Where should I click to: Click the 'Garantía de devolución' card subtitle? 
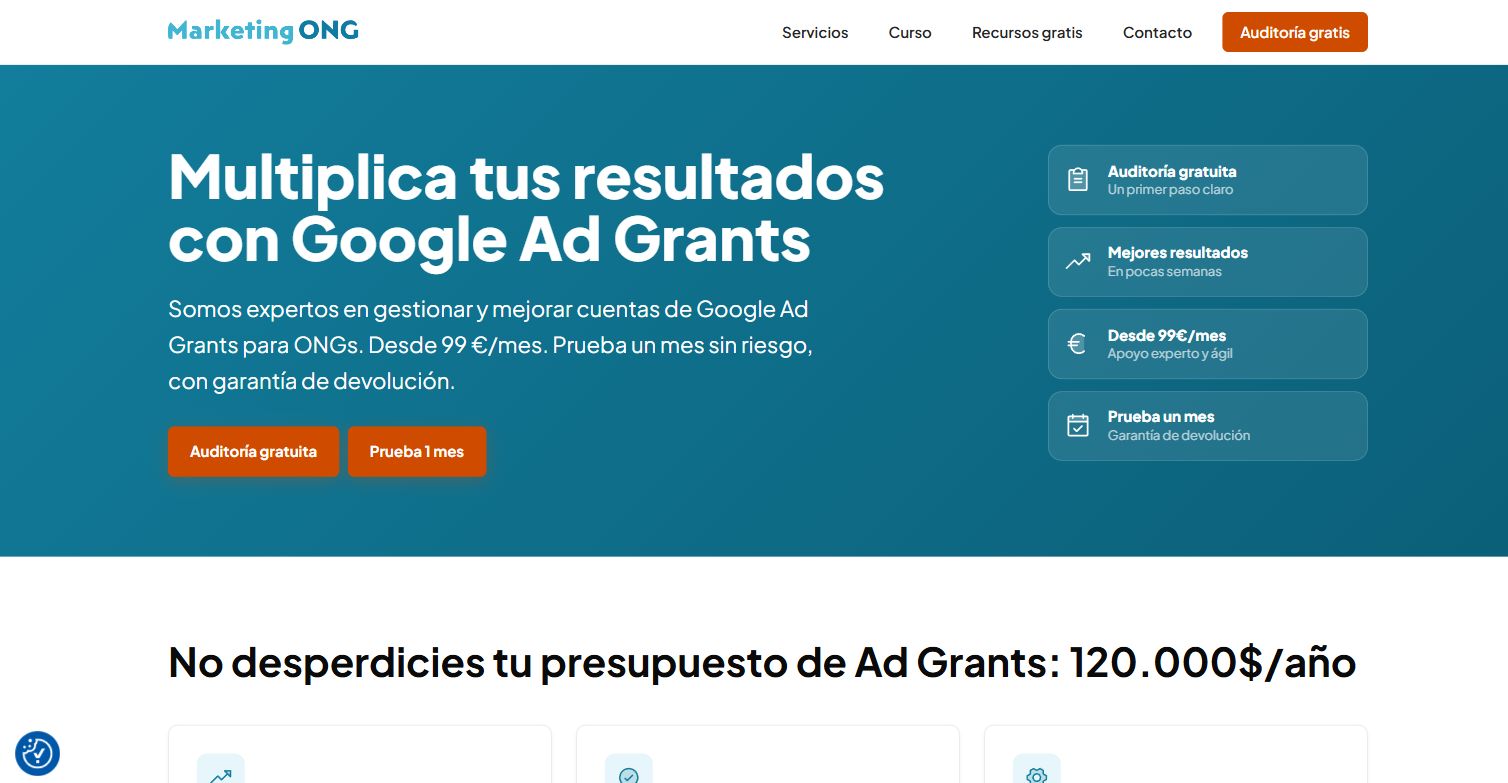(x=1179, y=436)
